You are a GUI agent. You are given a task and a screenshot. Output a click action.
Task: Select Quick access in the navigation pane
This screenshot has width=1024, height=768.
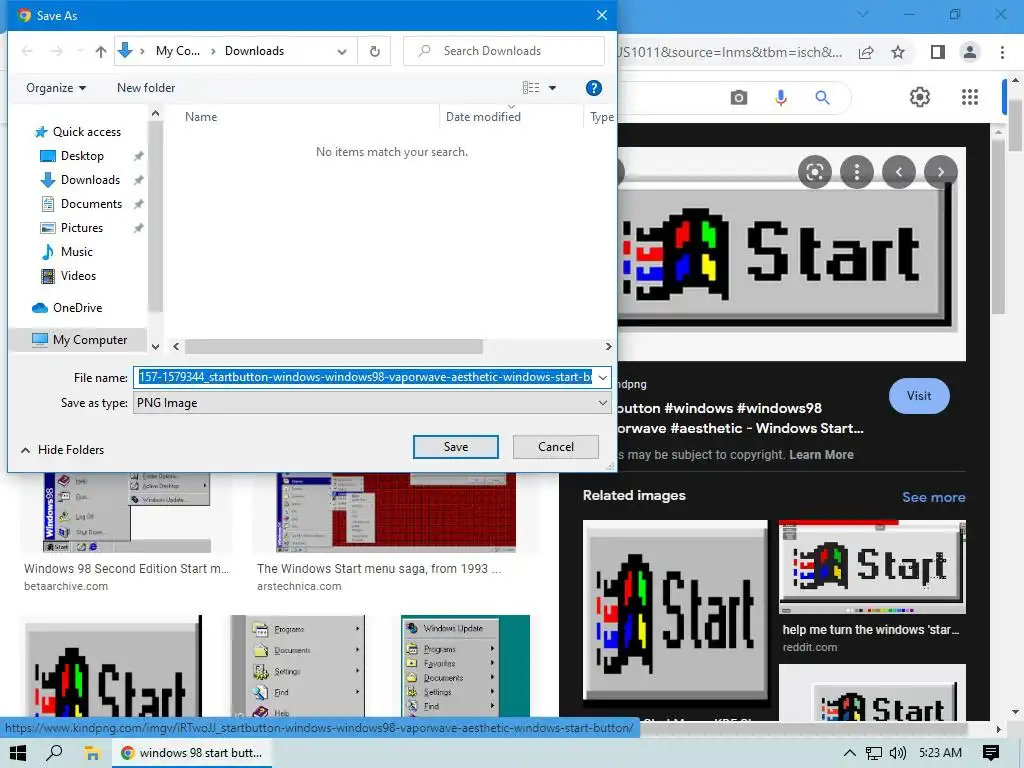pos(79,132)
